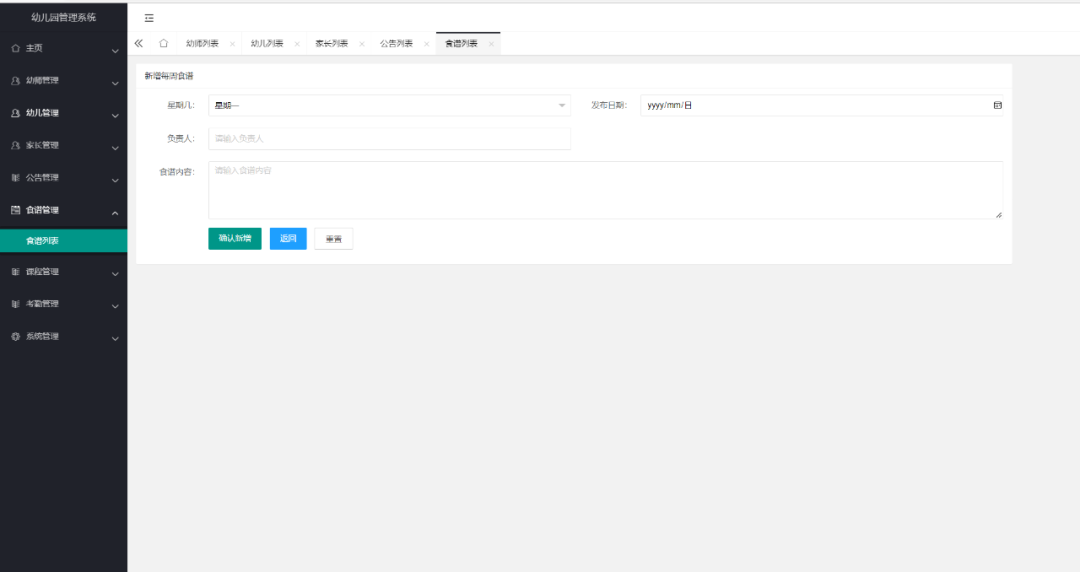Click the gear icon next to 系统管理
This screenshot has width=1080, height=572.
pyautogui.click(x=15, y=336)
